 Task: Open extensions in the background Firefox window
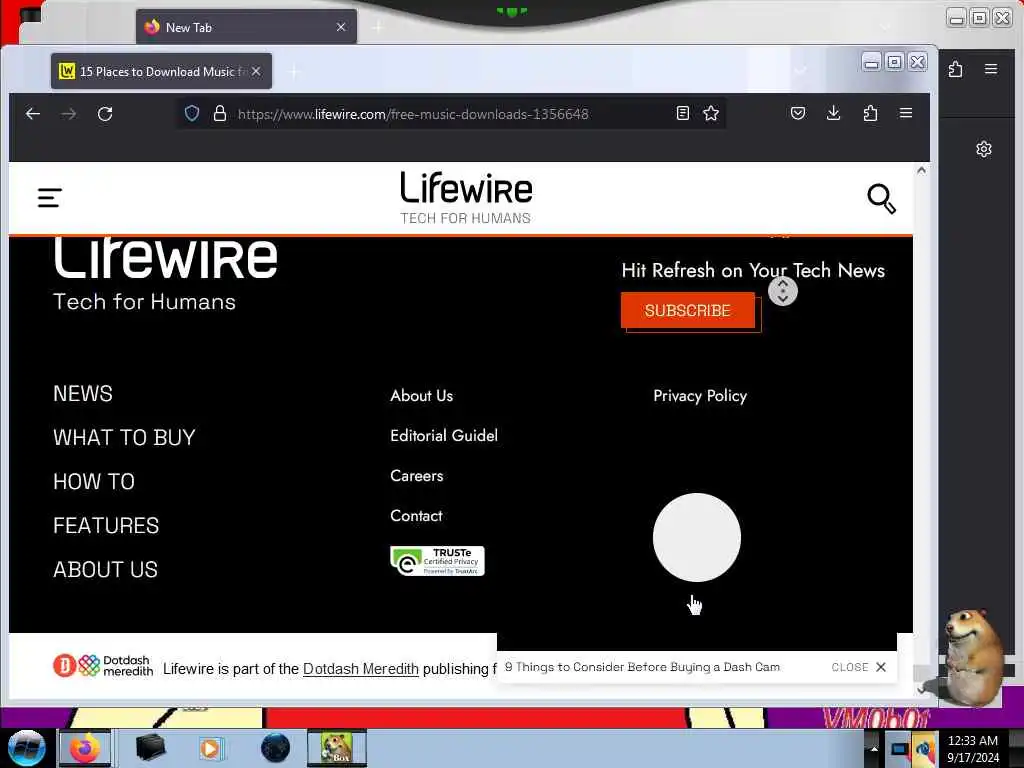pos(955,69)
